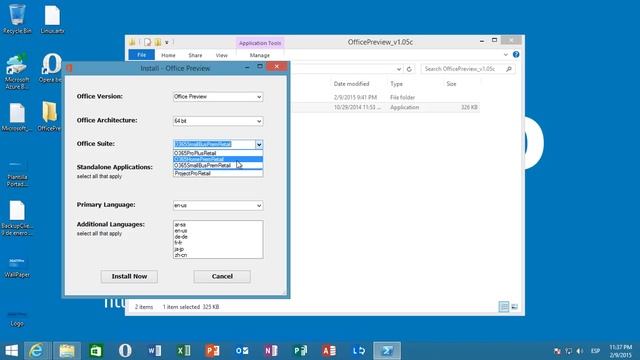Open Customize Quick Access Toolbar arrow
640x360 pixels.
click(167, 42)
